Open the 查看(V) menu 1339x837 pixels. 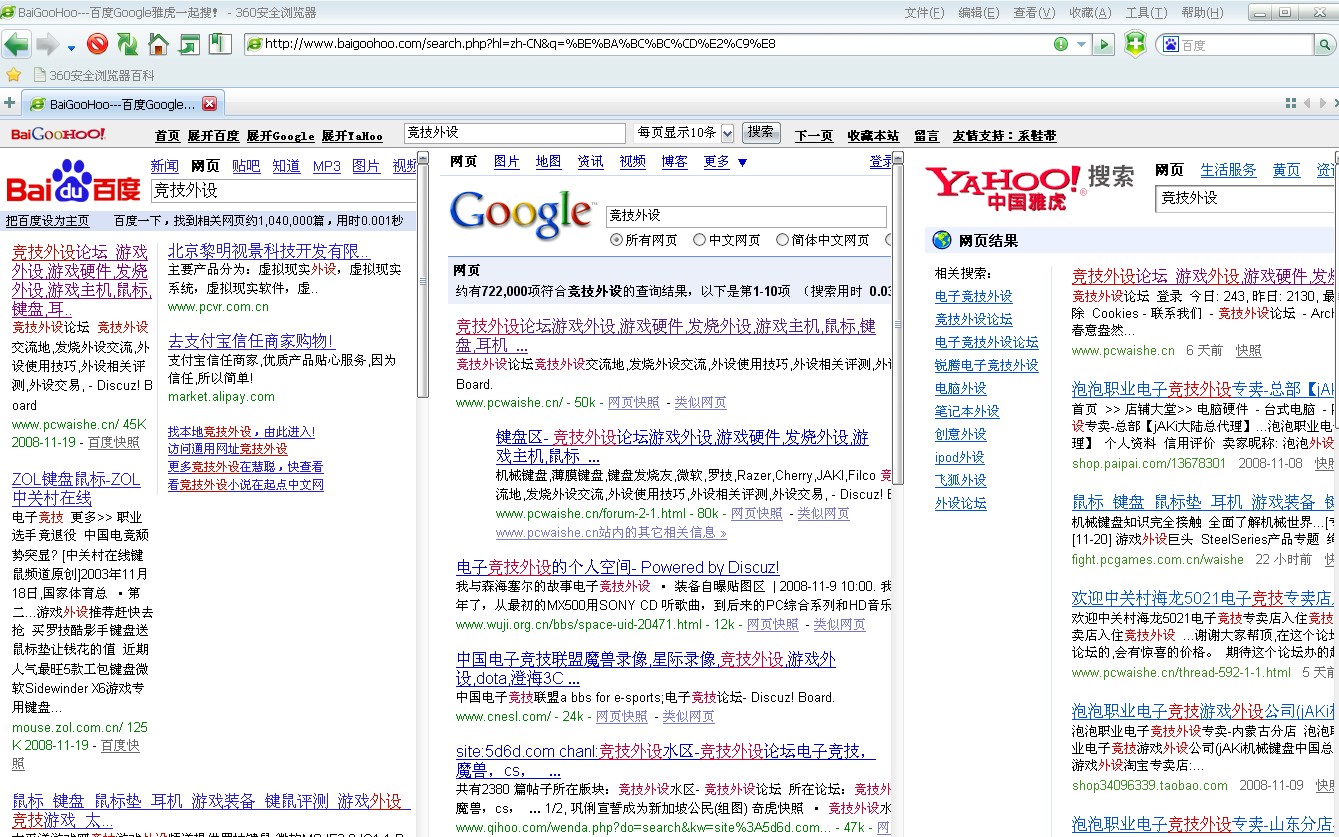pos(1034,12)
